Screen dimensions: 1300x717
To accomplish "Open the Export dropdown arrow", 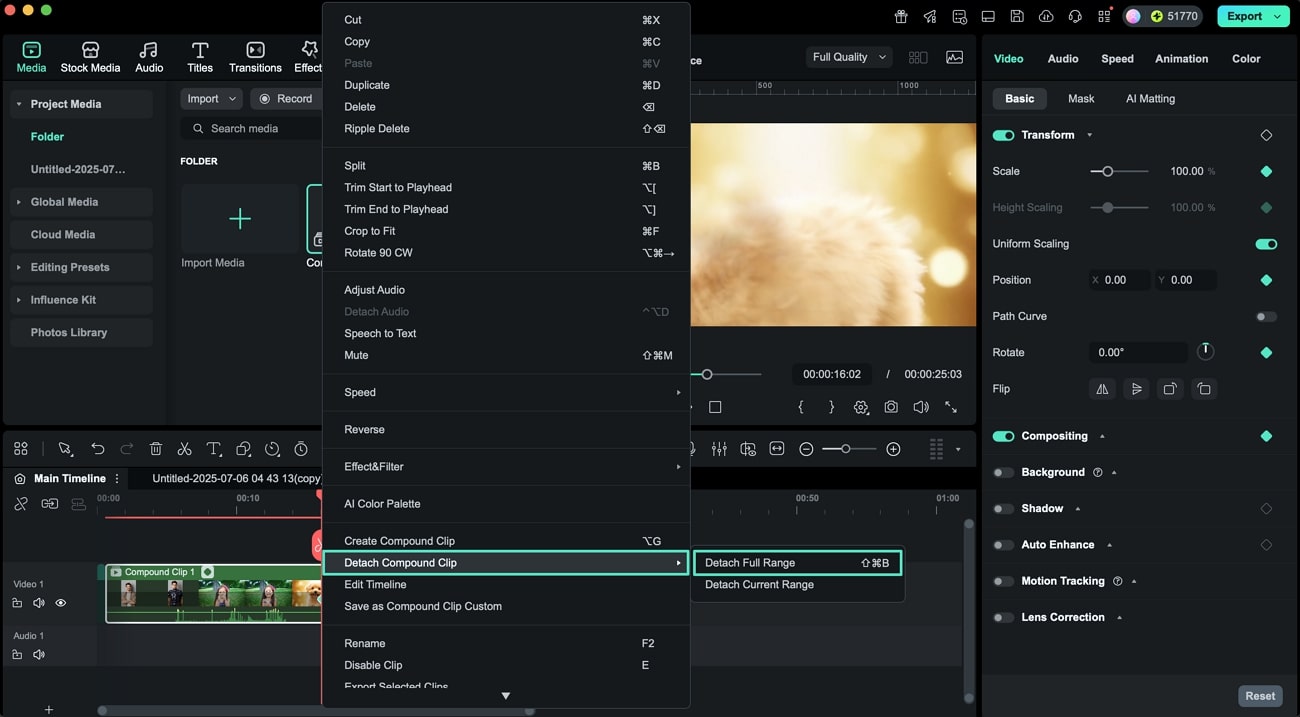I will (1277, 16).
